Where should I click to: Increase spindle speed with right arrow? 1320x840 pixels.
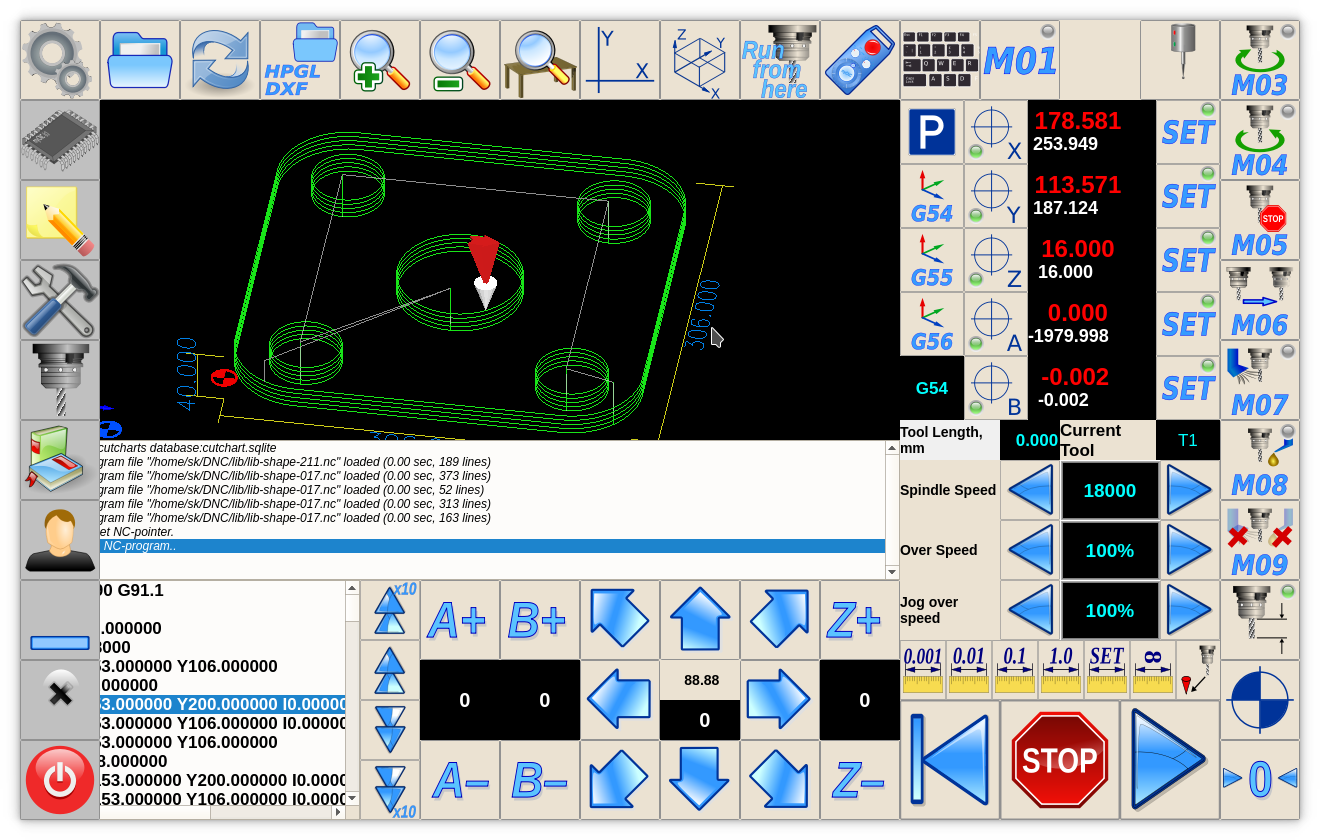[1189, 490]
